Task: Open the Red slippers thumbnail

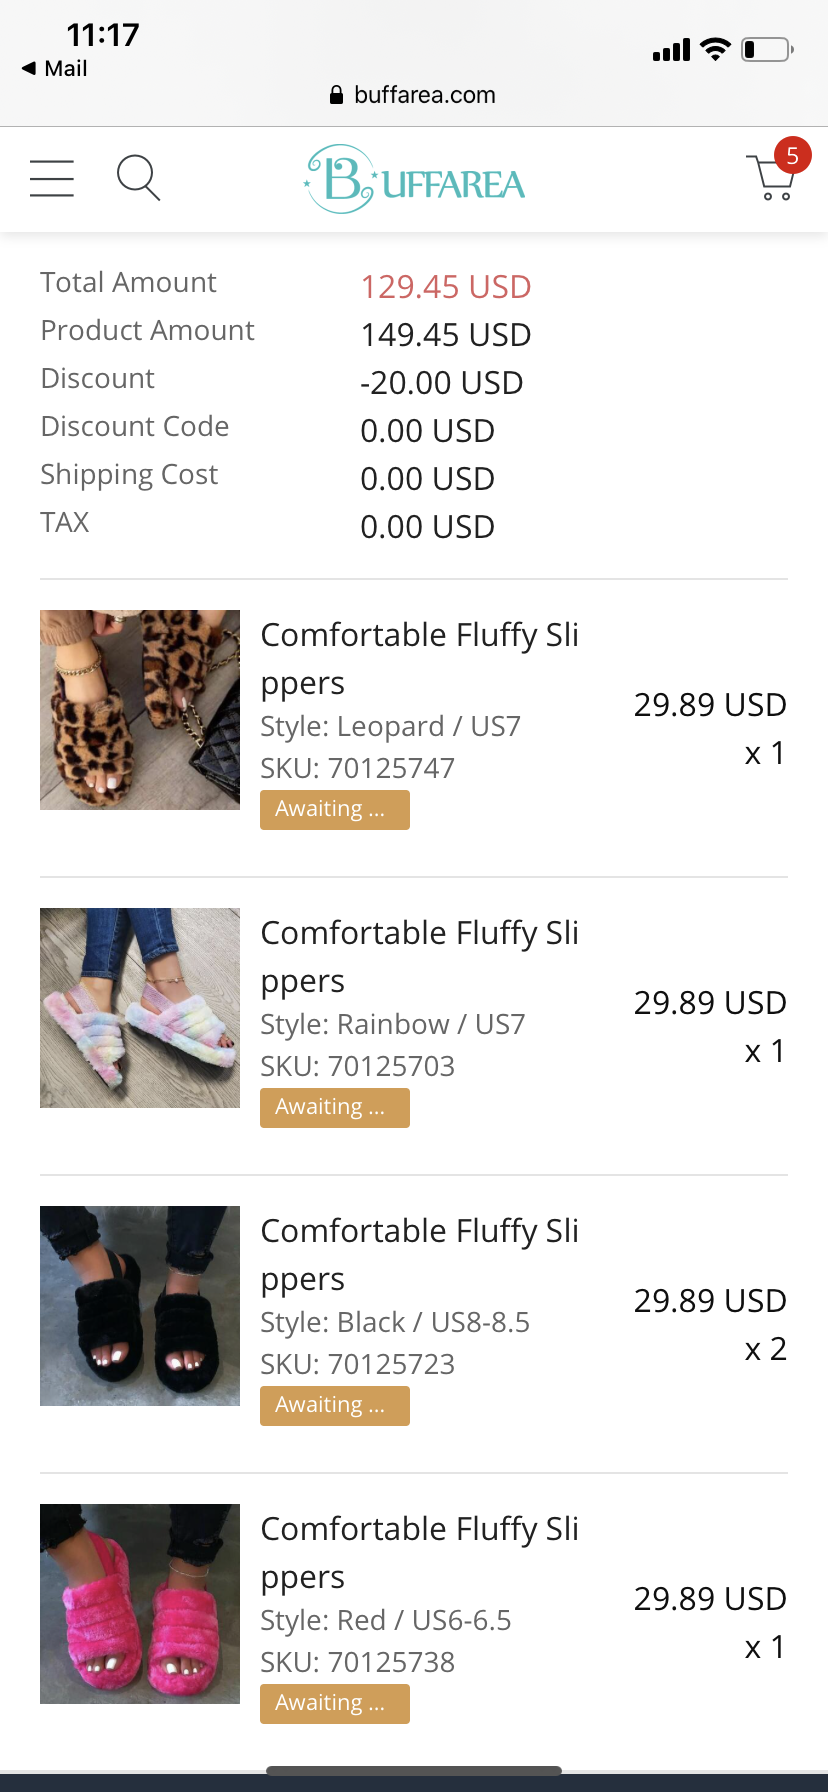Action: (140, 1604)
